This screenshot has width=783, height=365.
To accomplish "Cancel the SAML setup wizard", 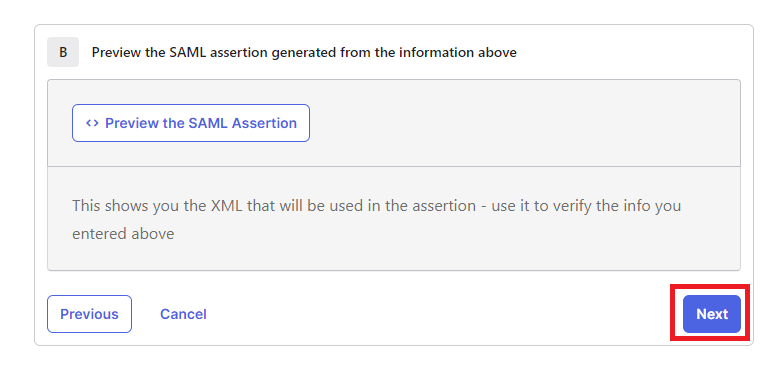I will (x=183, y=314).
